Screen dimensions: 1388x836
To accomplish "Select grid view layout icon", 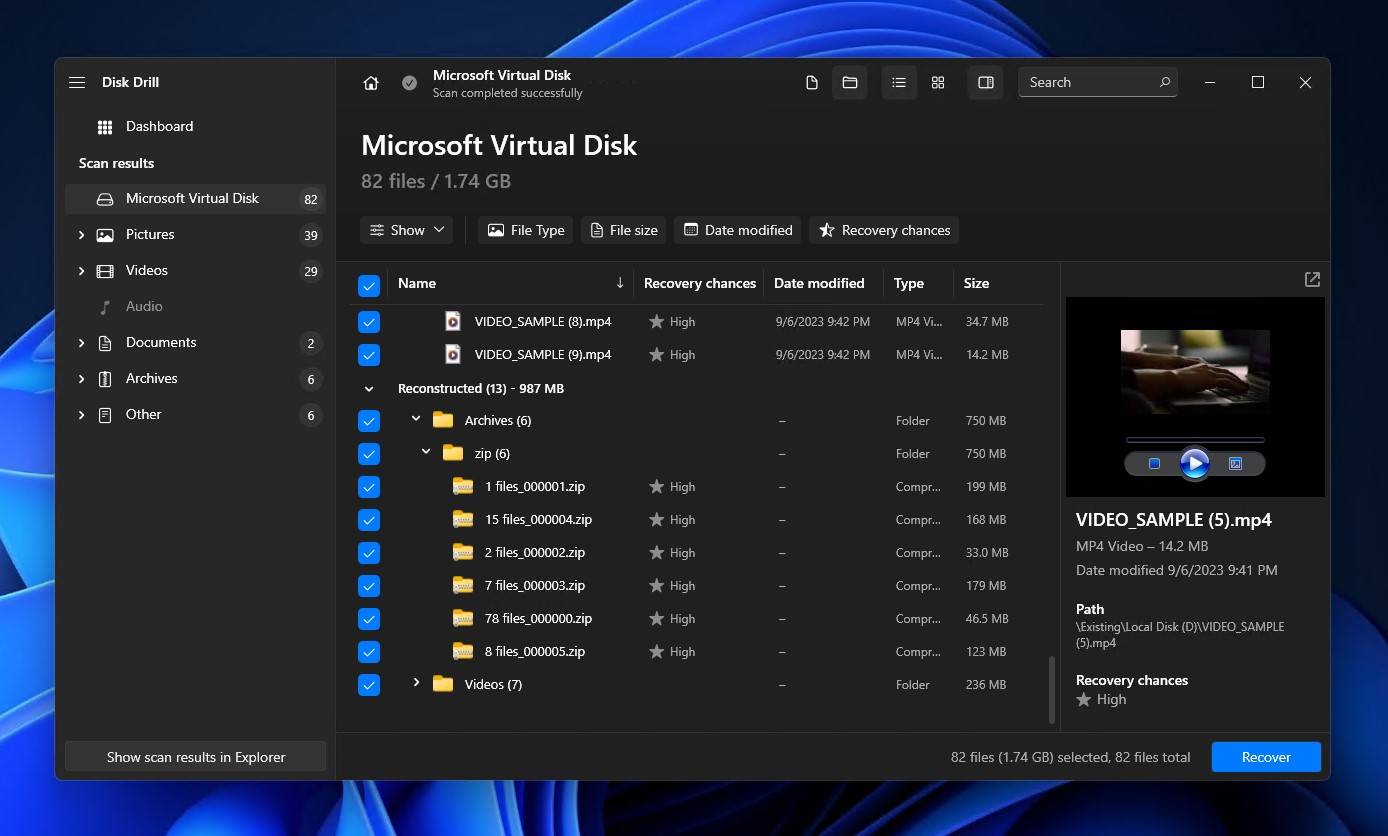I will (938, 83).
